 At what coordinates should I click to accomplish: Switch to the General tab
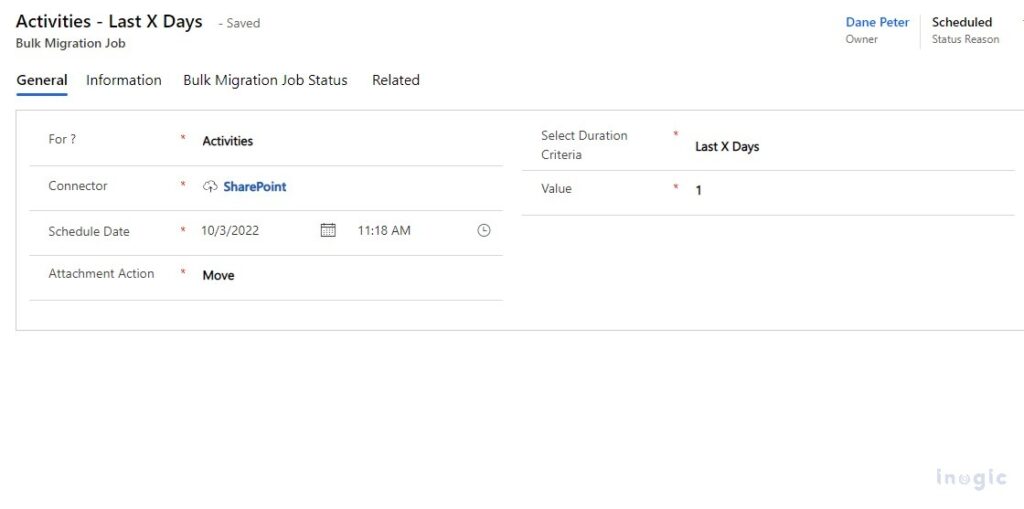tap(42, 80)
